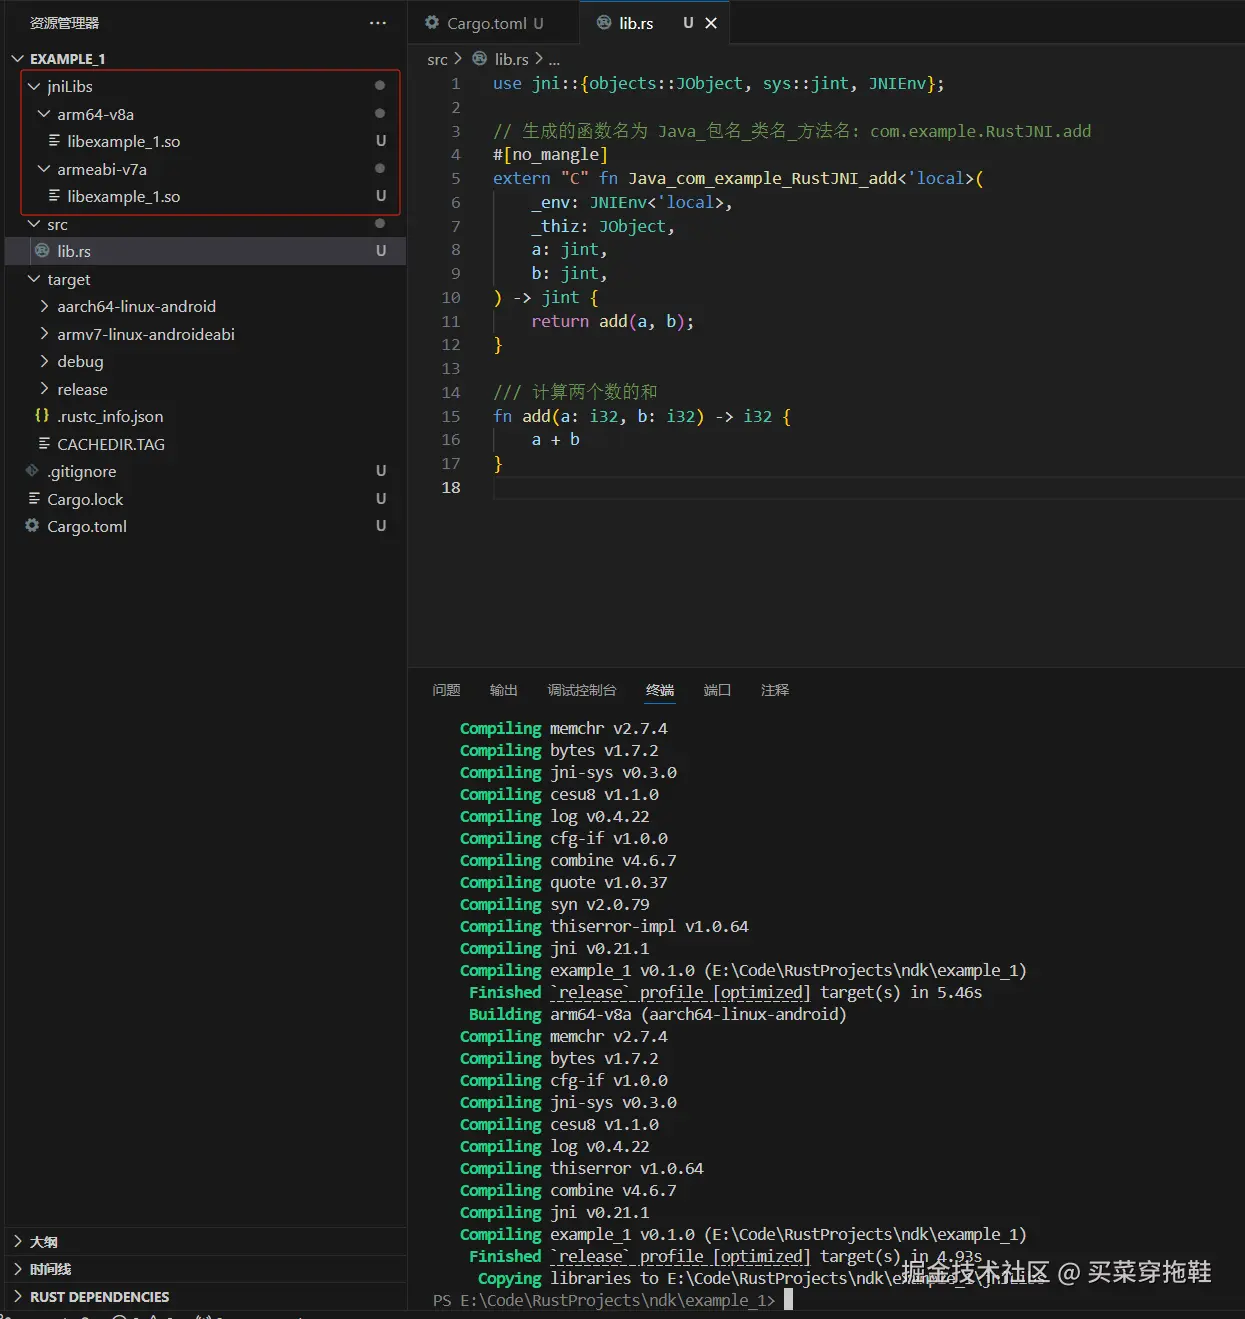Collapse the jniLibs folder
This screenshot has width=1245, height=1319.
[x=34, y=87]
